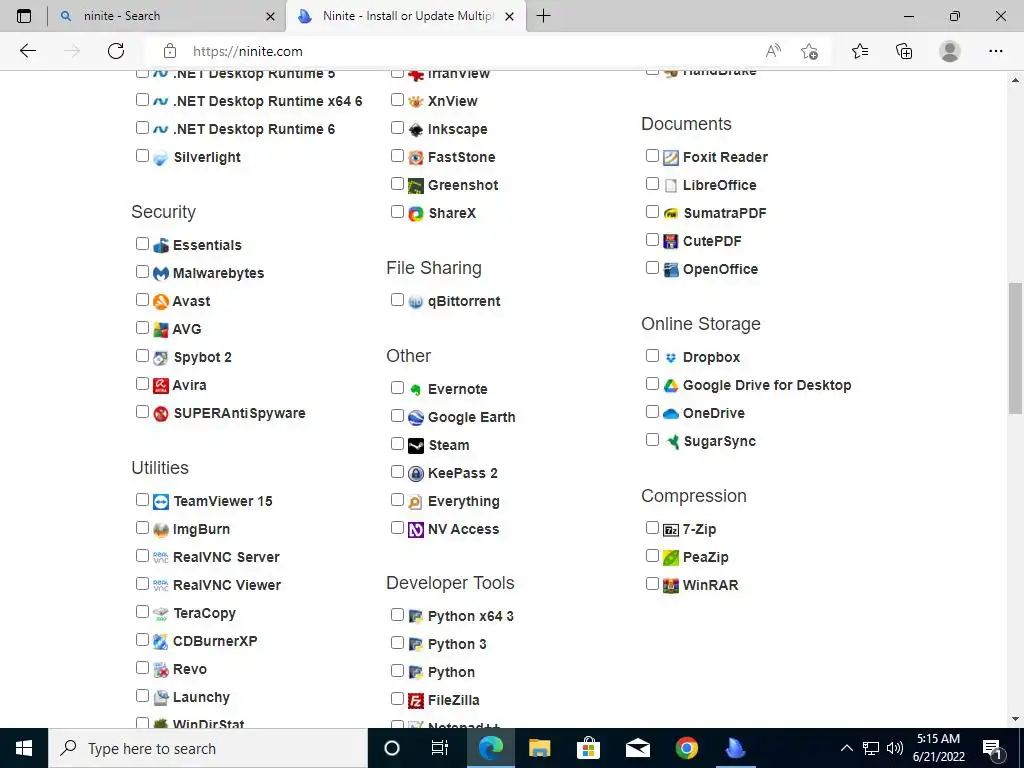This screenshot has width=1024, height=768.
Task: Show hidden system tray icons
Action: [846, 748]
